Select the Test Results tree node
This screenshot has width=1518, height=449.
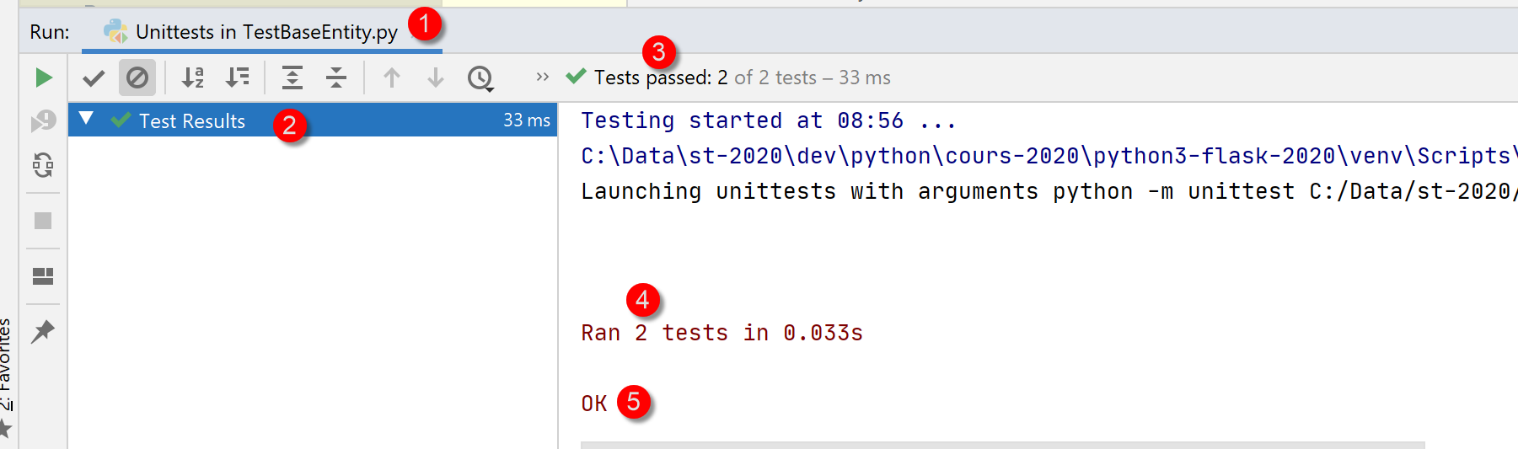(x=191, y=121)
